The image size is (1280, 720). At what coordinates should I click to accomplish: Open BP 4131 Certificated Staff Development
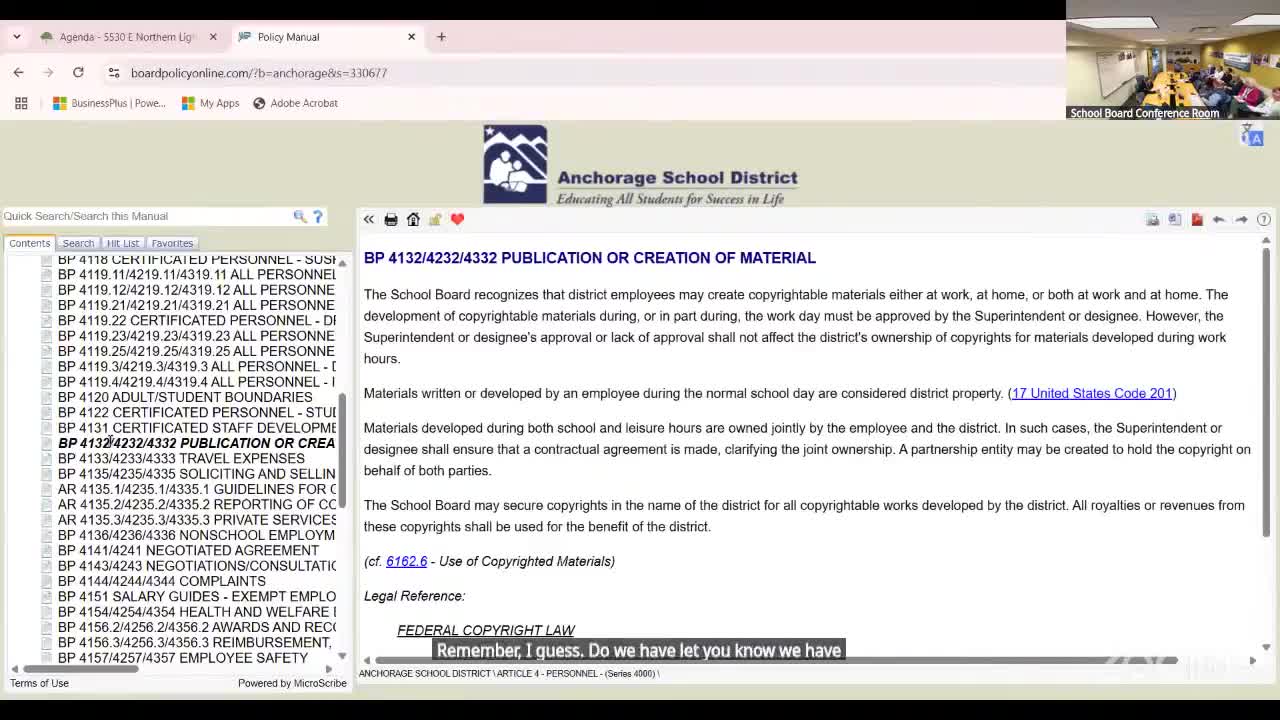pyautogui.click(x=197, y=428)
